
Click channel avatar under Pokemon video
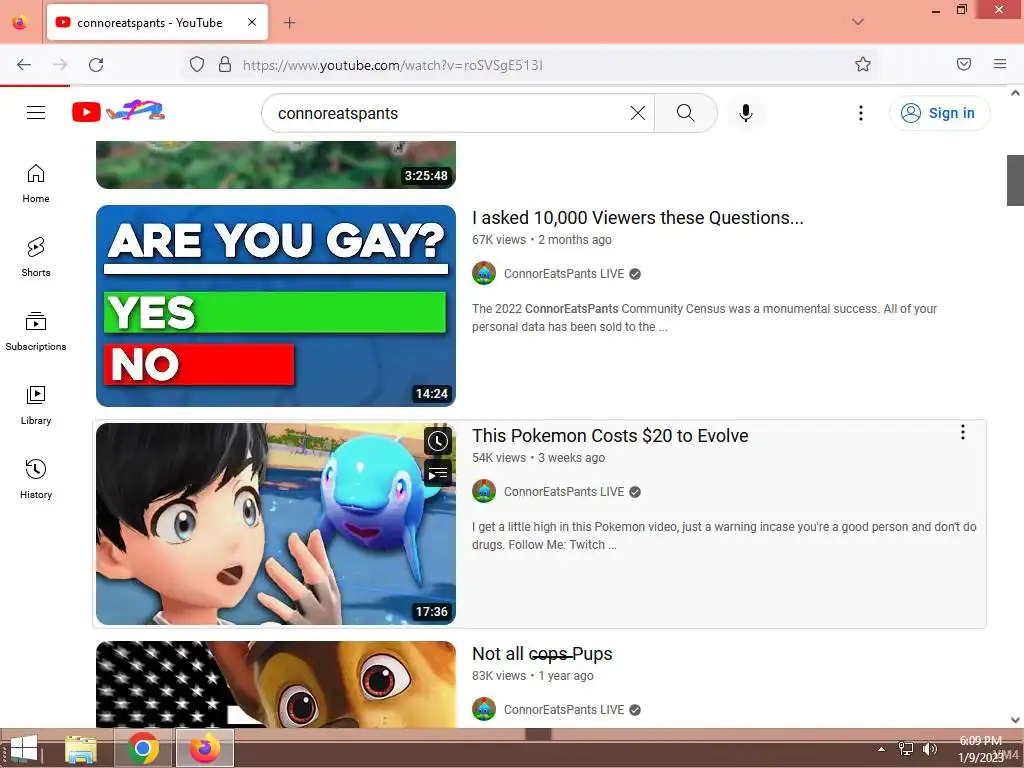point(484,492)
